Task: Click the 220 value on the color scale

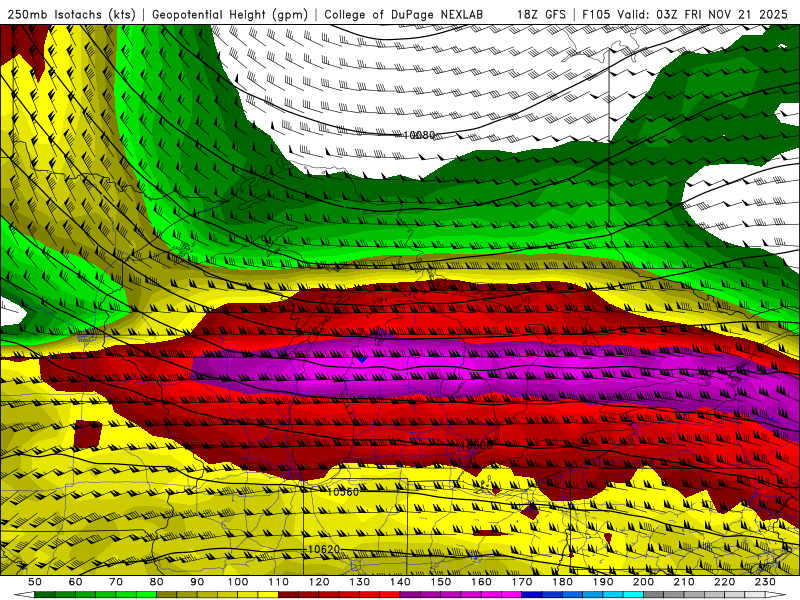Action: point(724,582)
